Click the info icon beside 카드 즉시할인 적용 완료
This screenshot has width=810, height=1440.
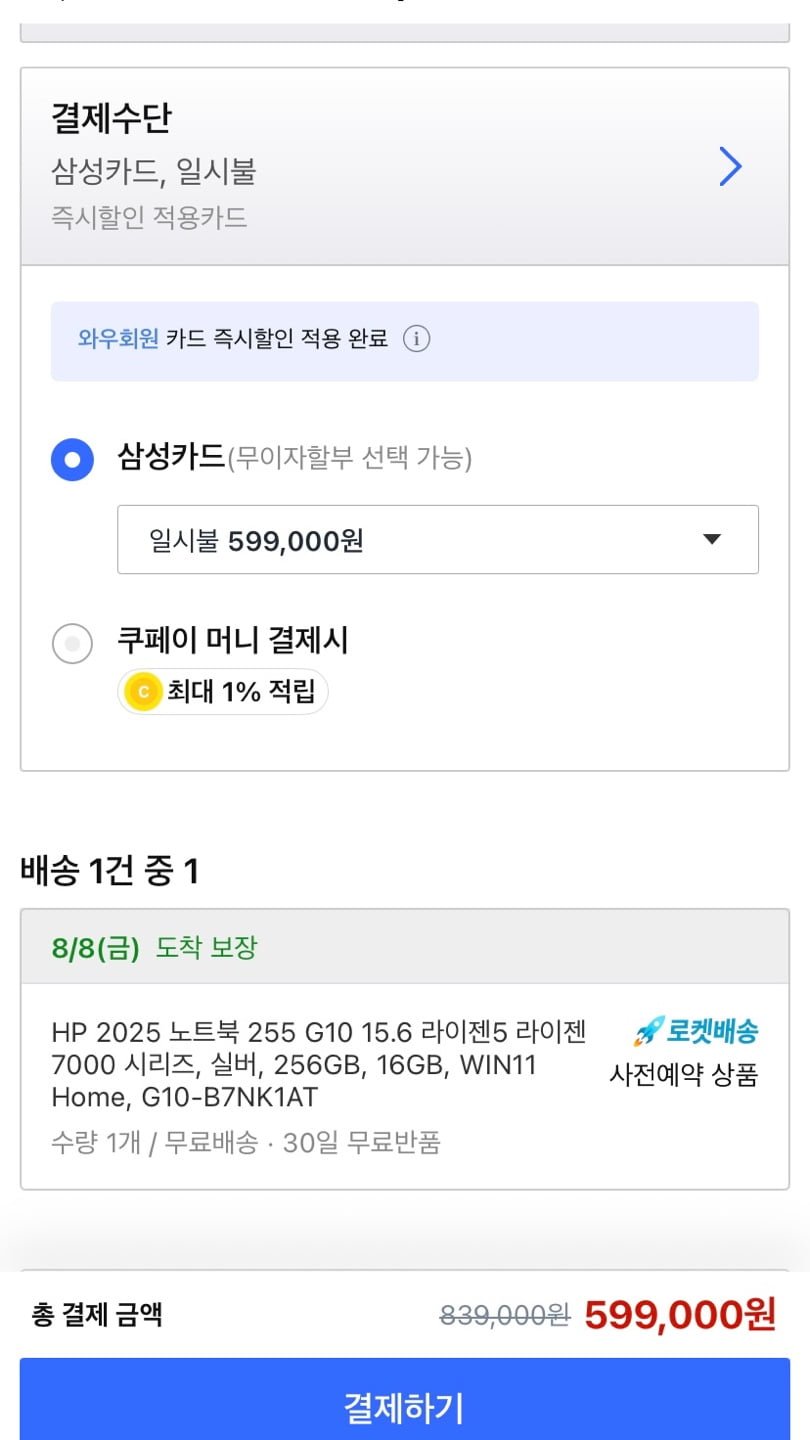coord(416,339)
